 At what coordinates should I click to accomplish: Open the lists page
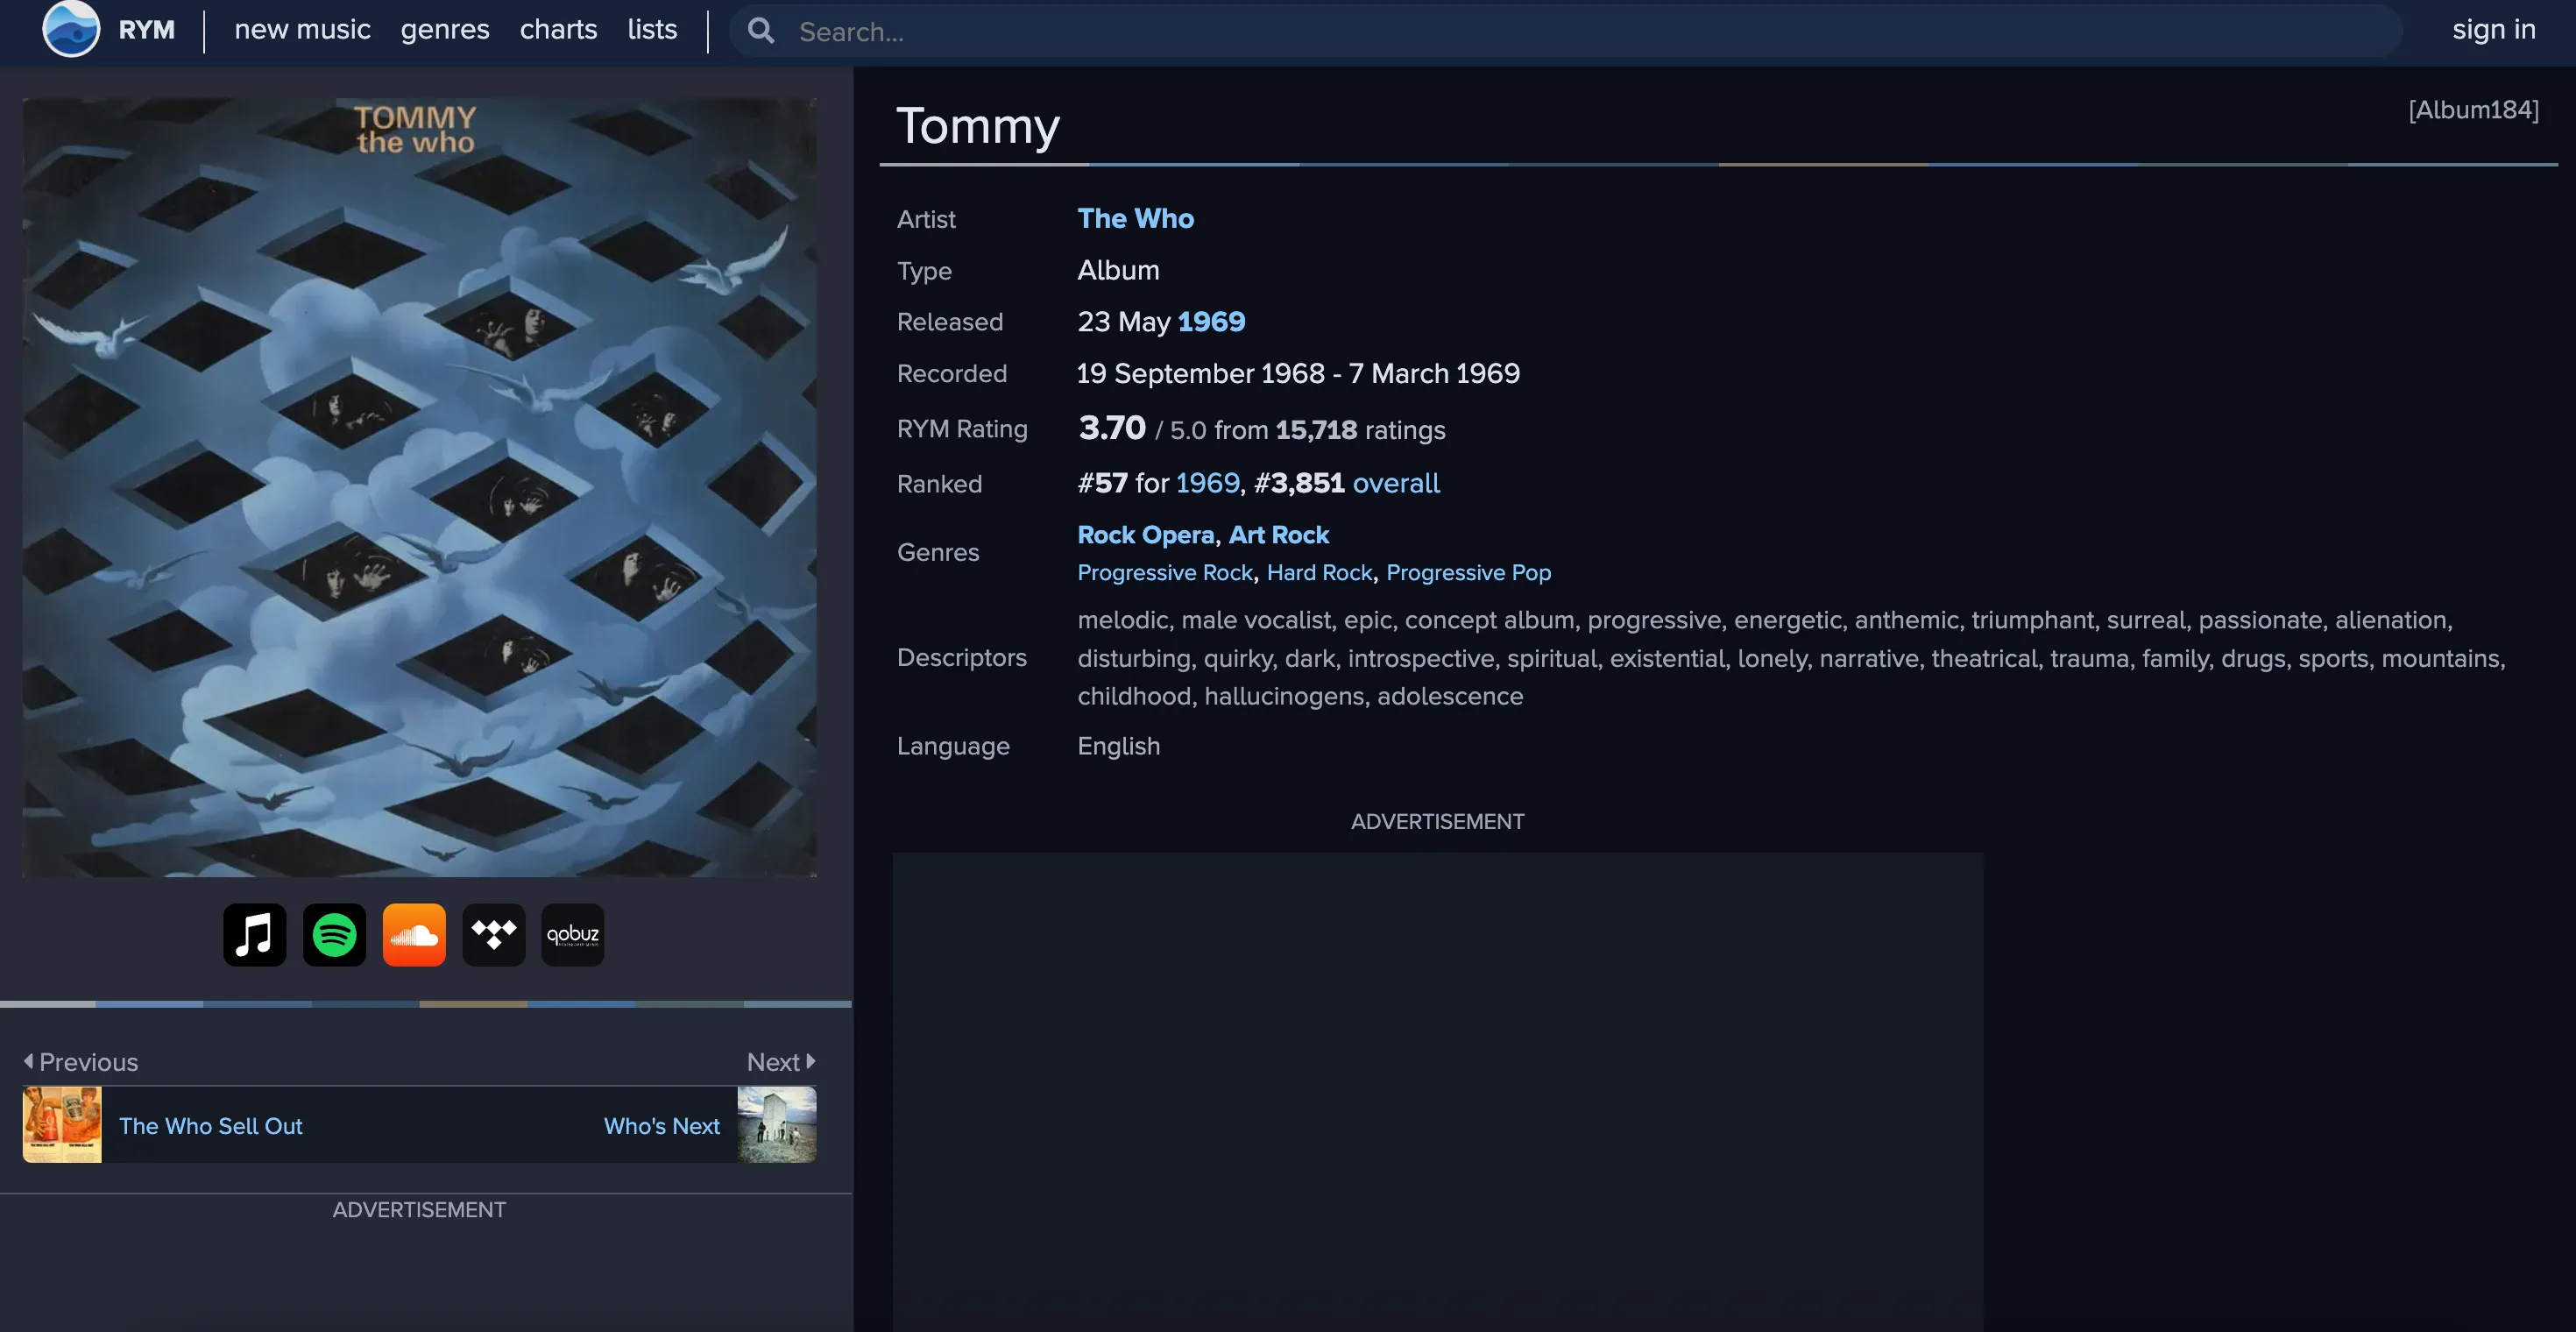[651, 29]
